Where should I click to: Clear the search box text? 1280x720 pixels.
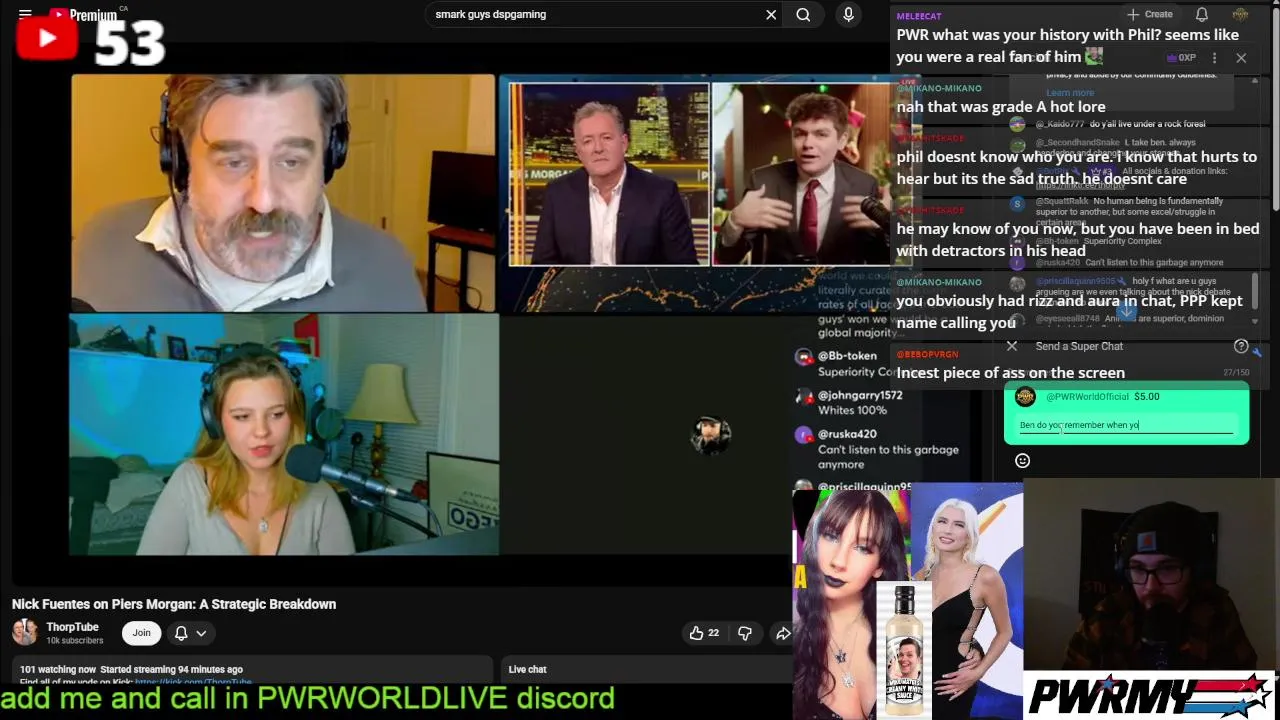(771, 15)
